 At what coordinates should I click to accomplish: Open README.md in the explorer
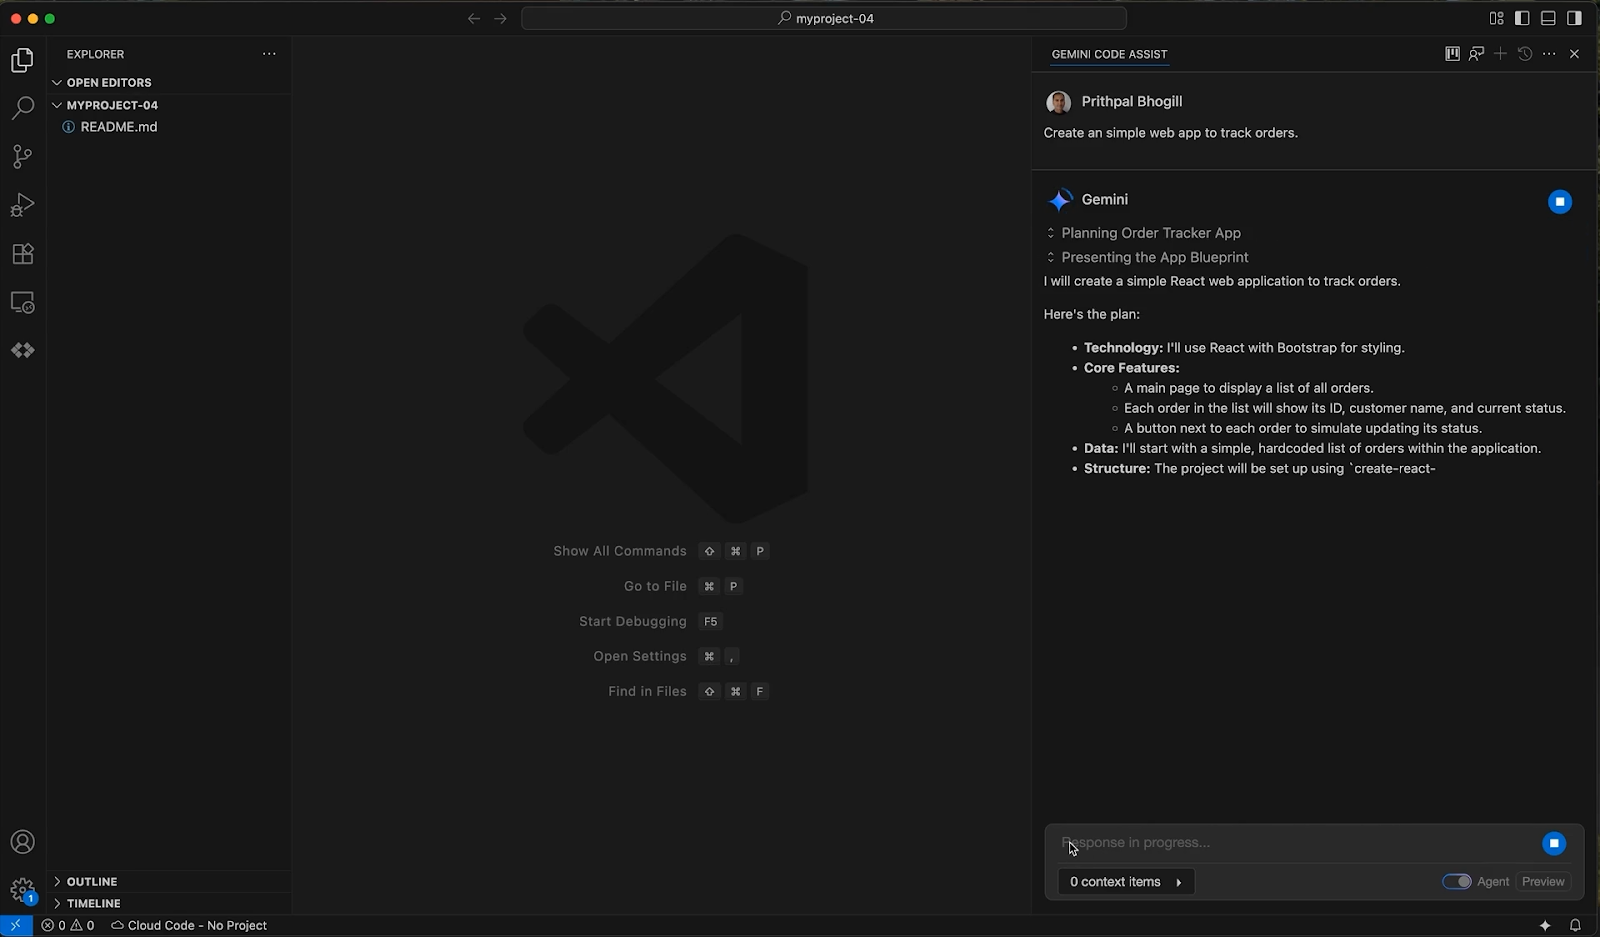(x=118, y=127)
